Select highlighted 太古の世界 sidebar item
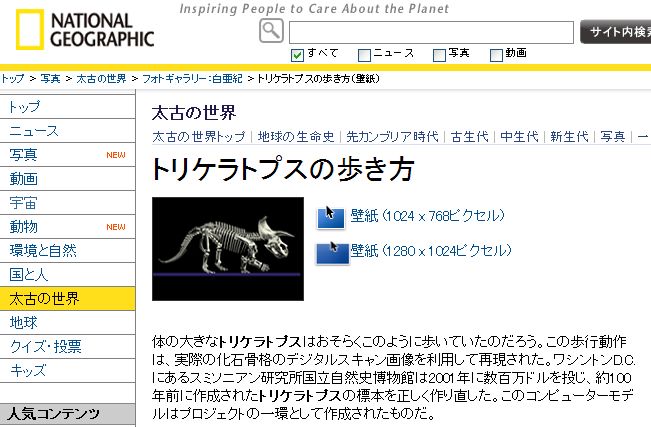The height and width of the screenshot is (427, 651). click(x=67, y=299)
